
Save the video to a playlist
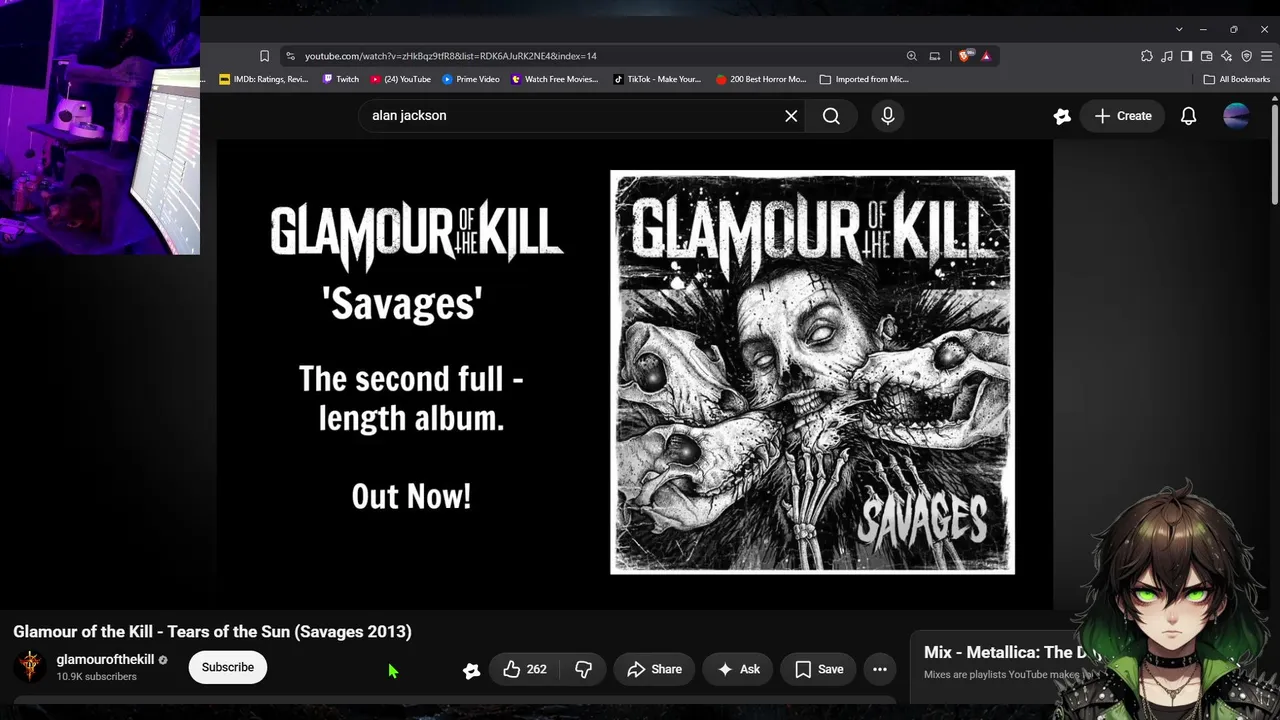tap(819, 669)
